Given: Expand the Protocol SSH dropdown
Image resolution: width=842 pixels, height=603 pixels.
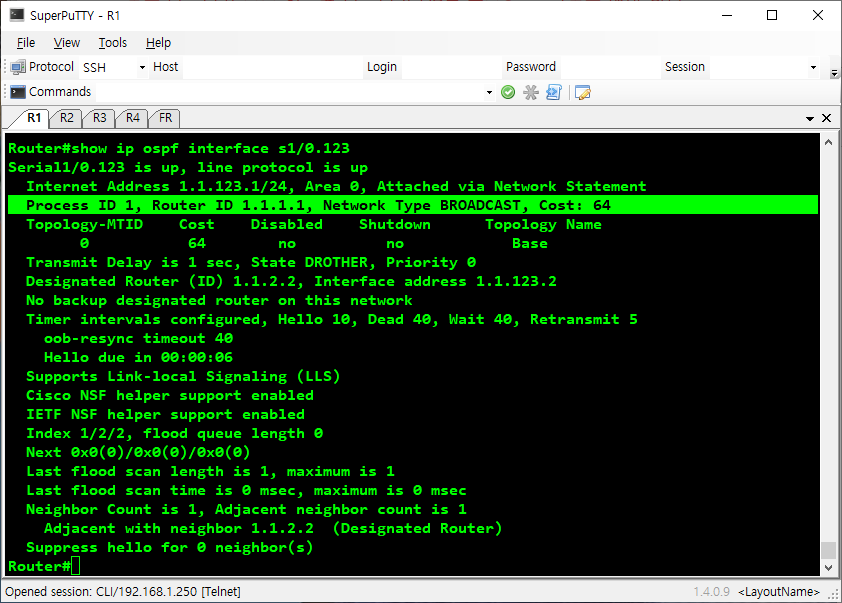Looking at the screenshot, I should [142, 68].
